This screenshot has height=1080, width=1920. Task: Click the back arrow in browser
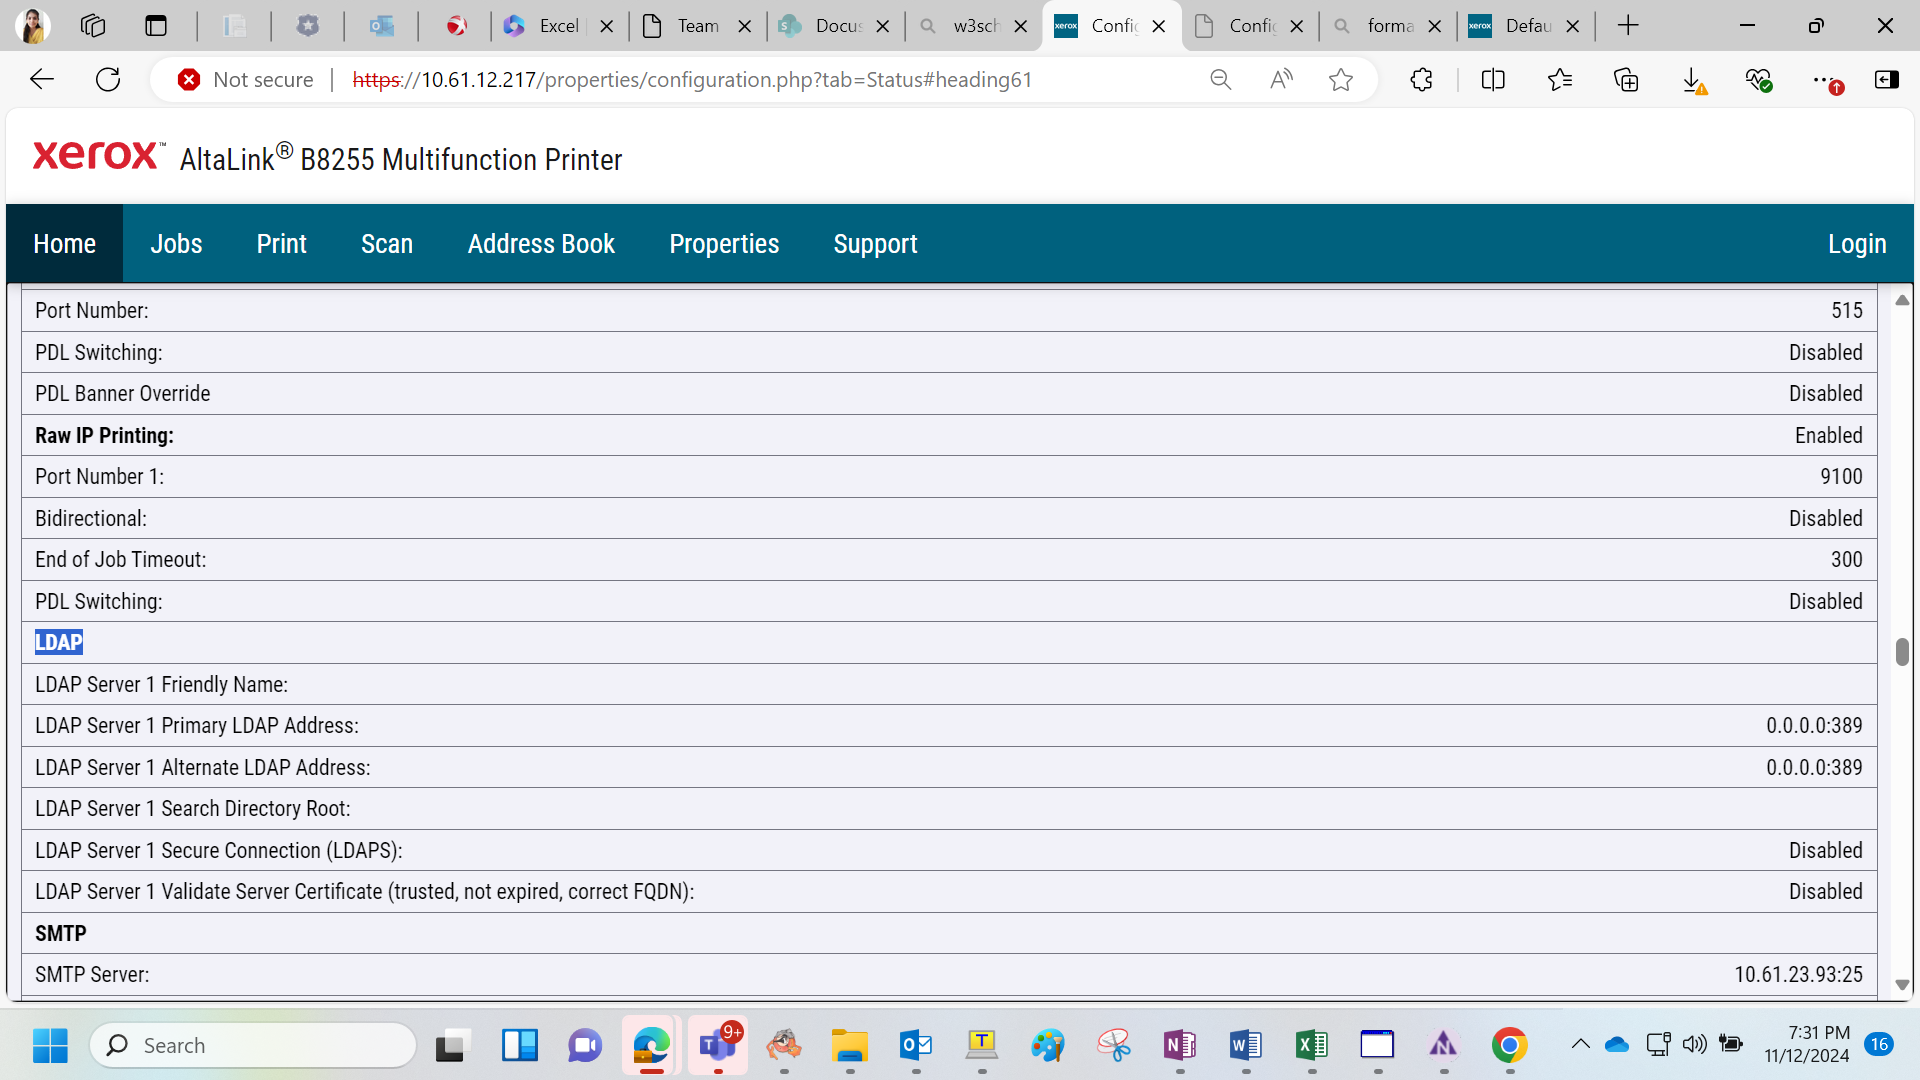pyautogui.click(x=41, y=80)
